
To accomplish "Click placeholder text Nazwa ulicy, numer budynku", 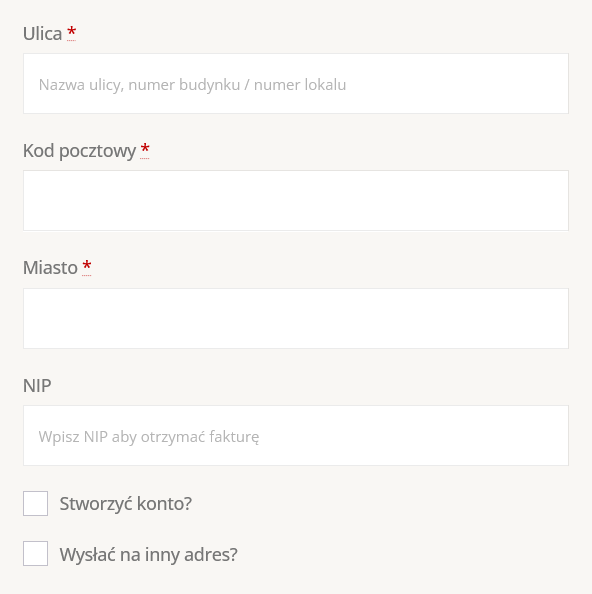I will (139, 85).
